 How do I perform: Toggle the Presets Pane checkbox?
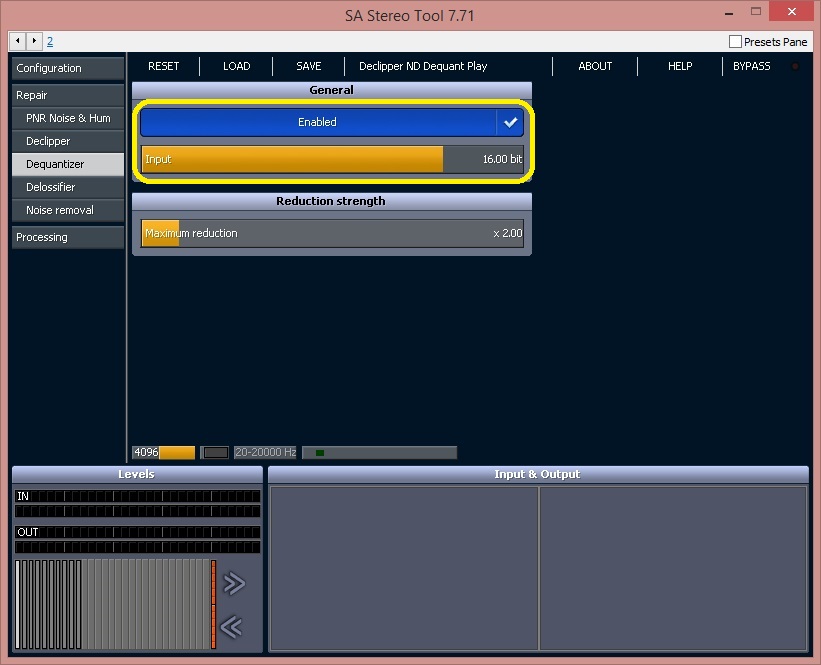click(x=735, y=41)
